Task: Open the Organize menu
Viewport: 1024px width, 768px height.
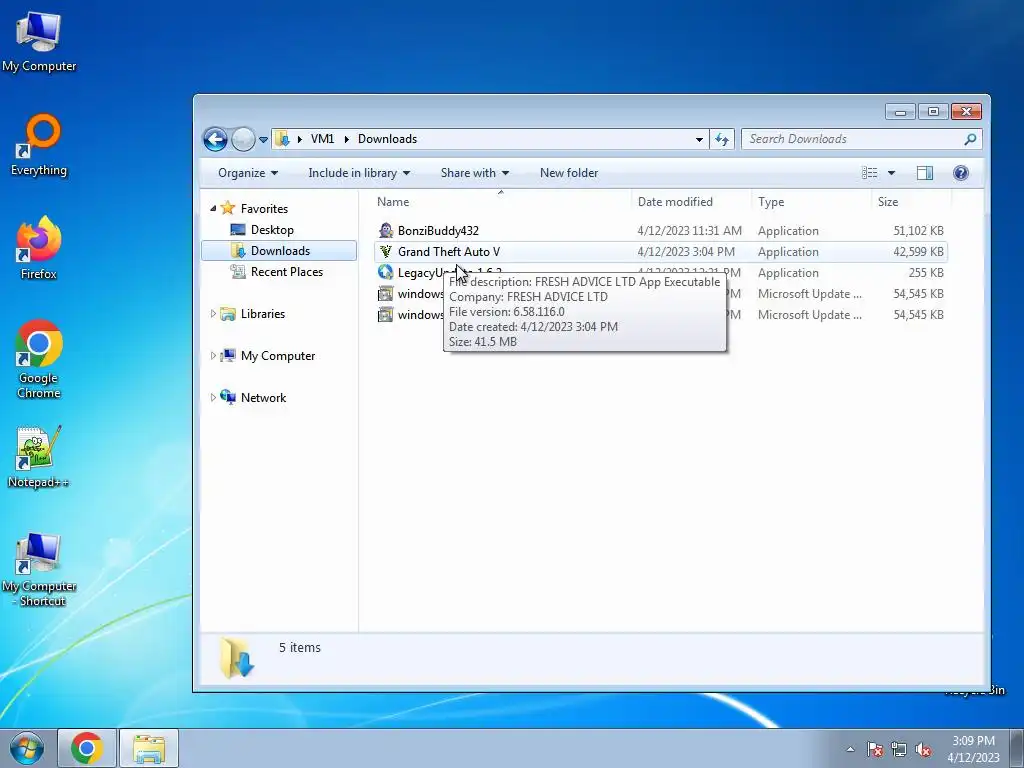Action: [248, 173]
